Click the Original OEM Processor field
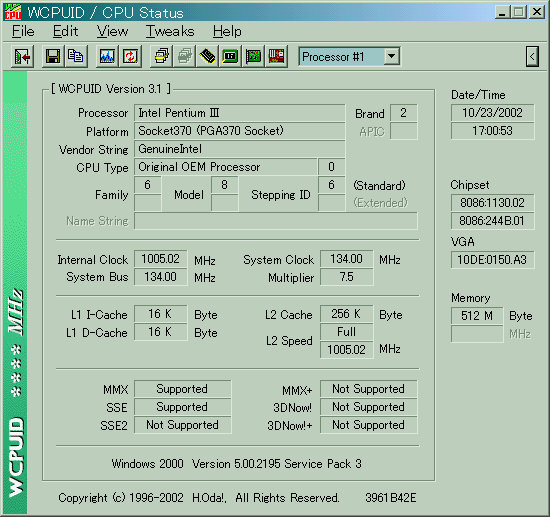This screenshot has width=550, height=517. pyautogui.click(x=226, y=167)
